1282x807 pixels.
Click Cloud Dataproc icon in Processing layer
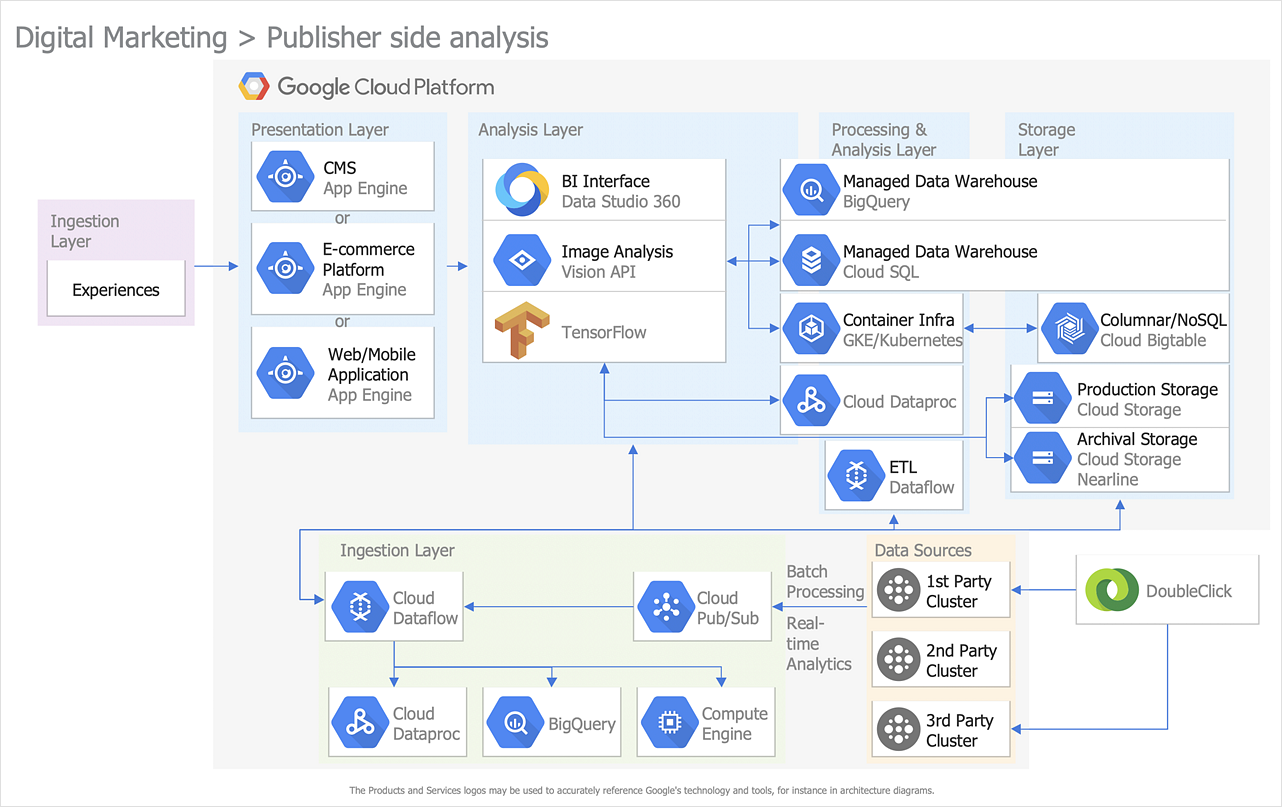click(x=811, y=400)
